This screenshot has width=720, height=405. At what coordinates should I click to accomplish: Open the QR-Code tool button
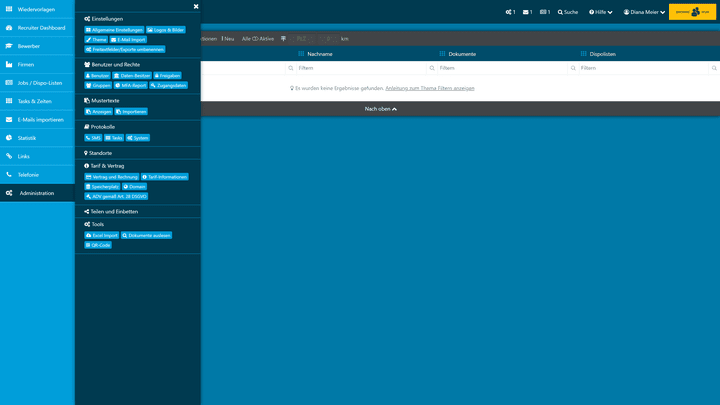coord(98,245)
